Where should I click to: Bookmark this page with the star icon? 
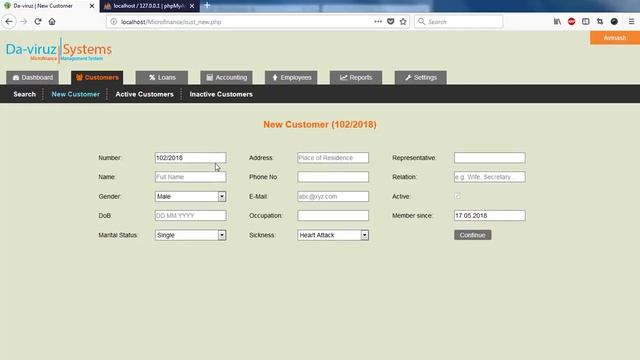(x=403, y=22)
